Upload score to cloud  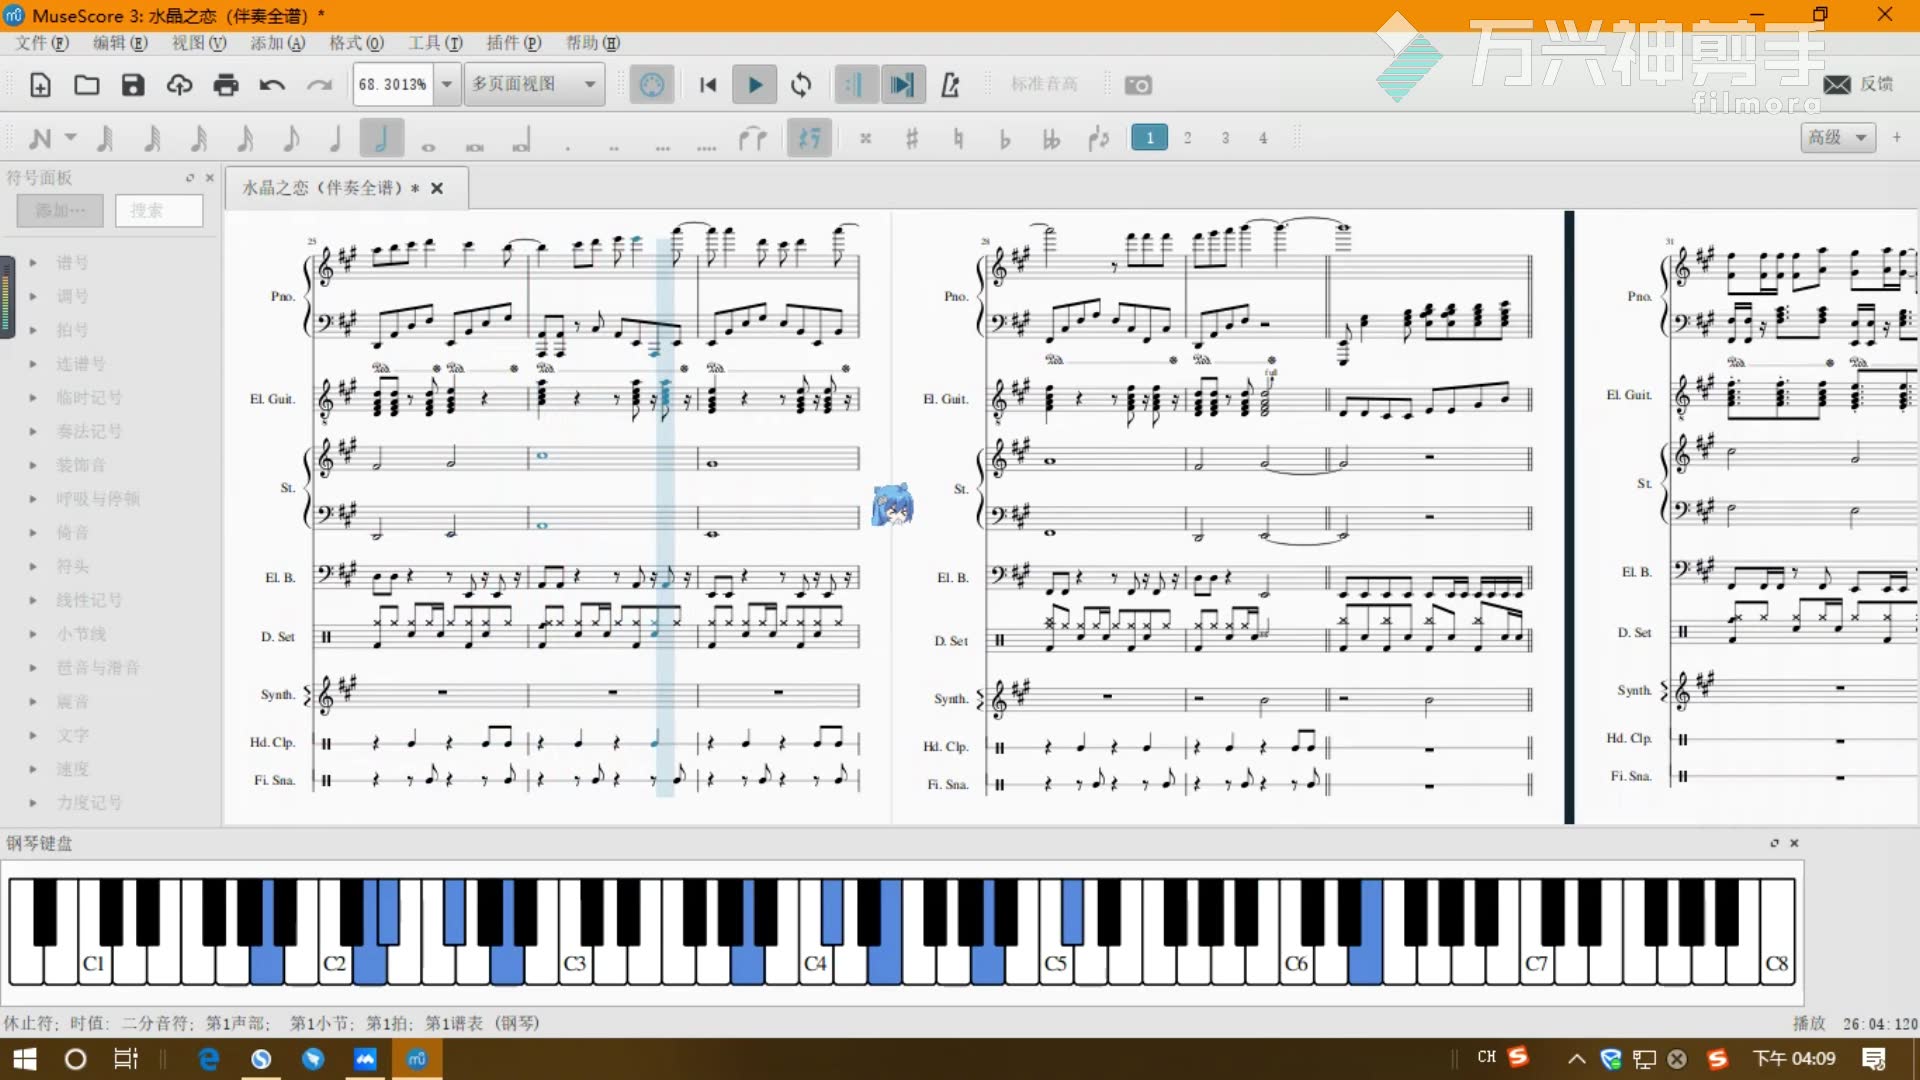pos(180,85)
